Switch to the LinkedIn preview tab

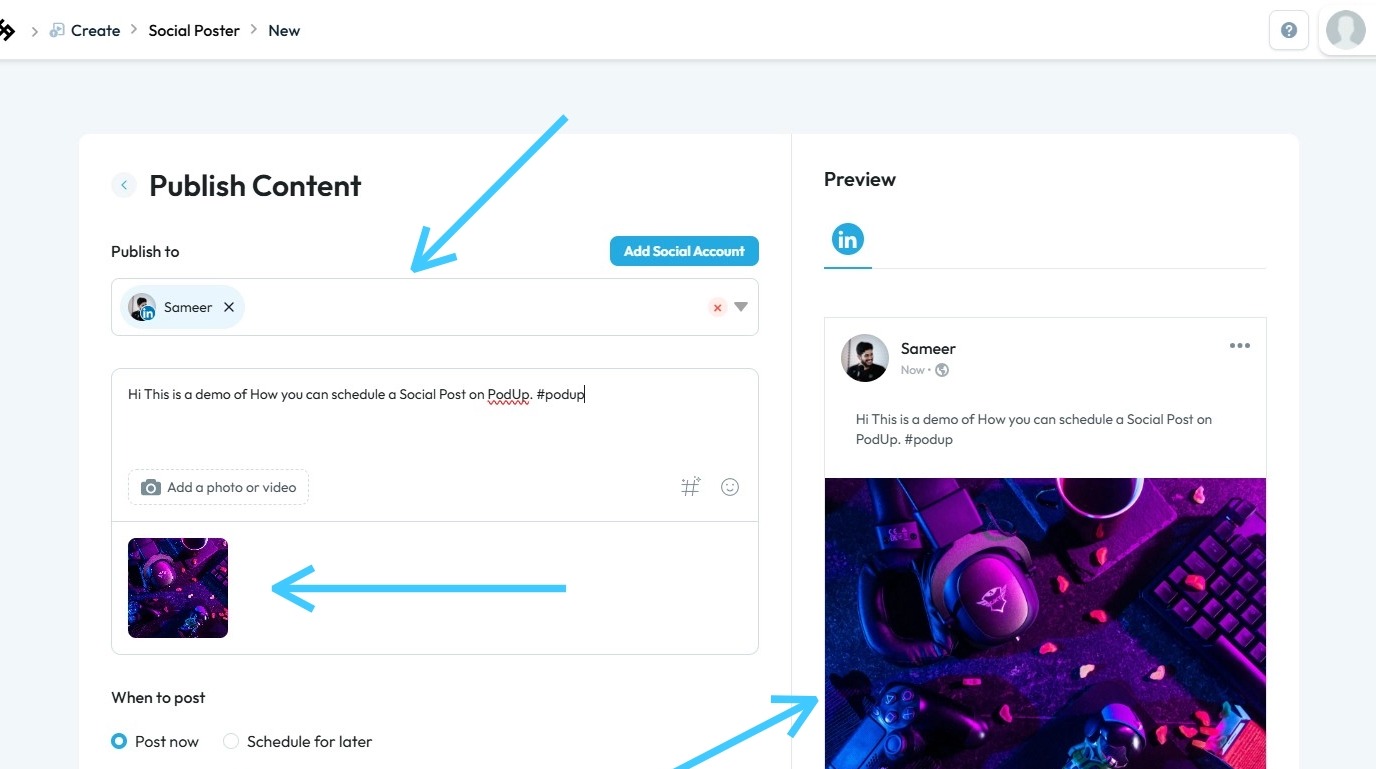[848, 239]
